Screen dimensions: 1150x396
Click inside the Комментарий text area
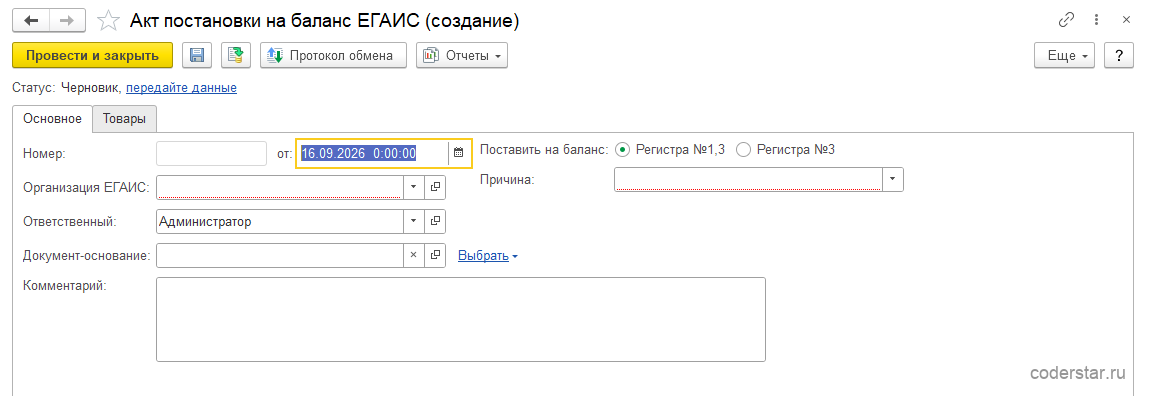pyautogui.click(x=461, y=319)
